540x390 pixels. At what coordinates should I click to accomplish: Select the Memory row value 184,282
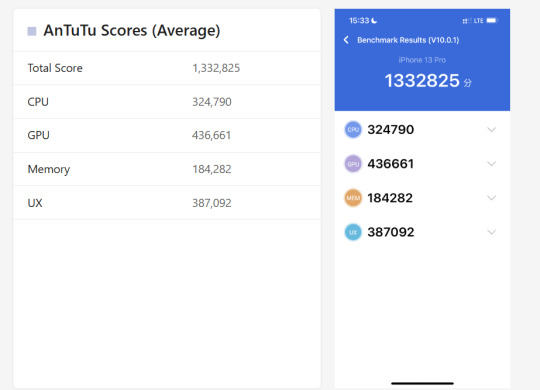(211, 169)
